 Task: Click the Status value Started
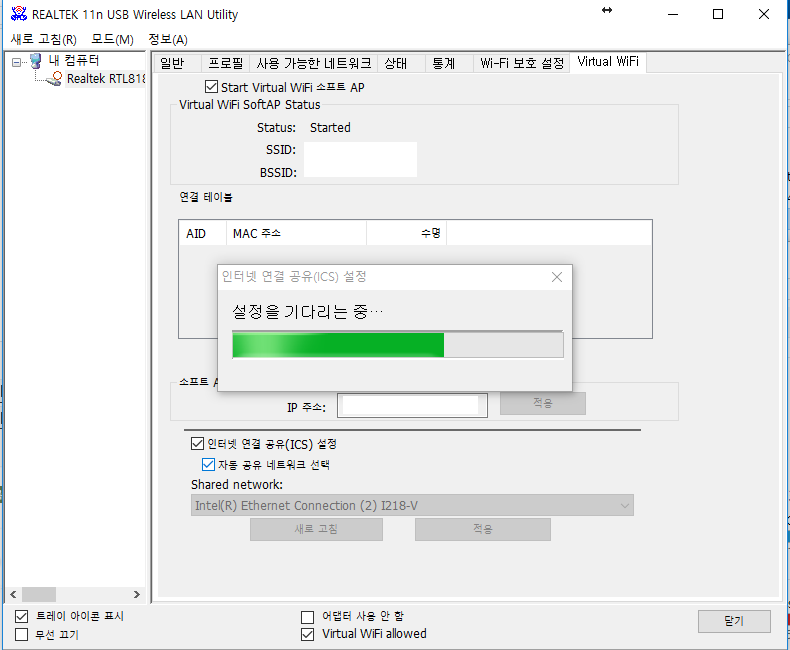tap(330, 127)
